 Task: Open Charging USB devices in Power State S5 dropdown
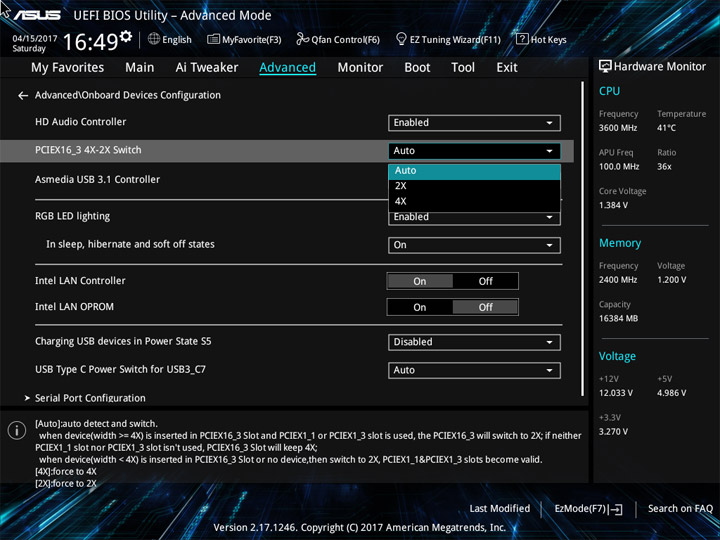point(474,342)
